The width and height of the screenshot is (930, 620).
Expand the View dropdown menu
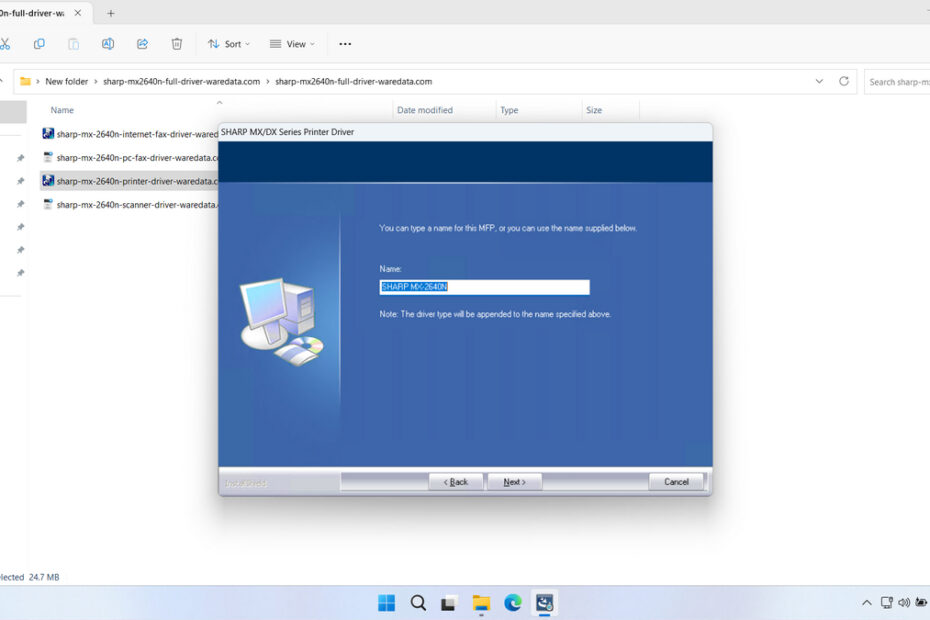(292, 44)
